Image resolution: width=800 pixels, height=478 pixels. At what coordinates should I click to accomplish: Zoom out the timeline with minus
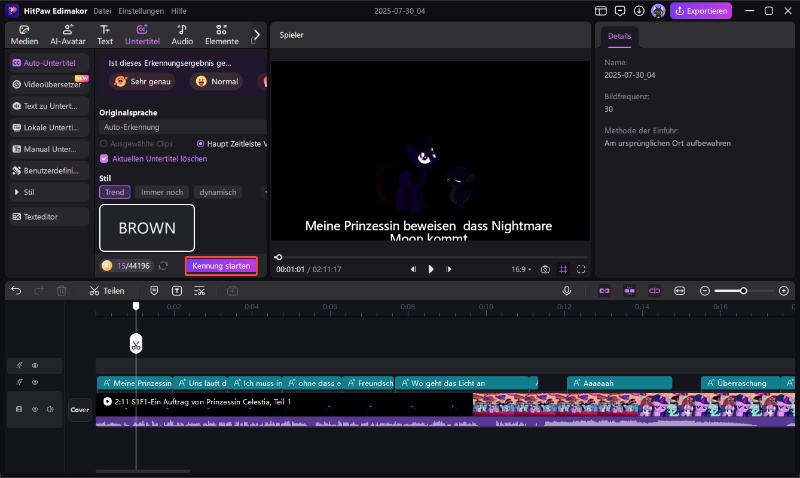pos(705,291)
